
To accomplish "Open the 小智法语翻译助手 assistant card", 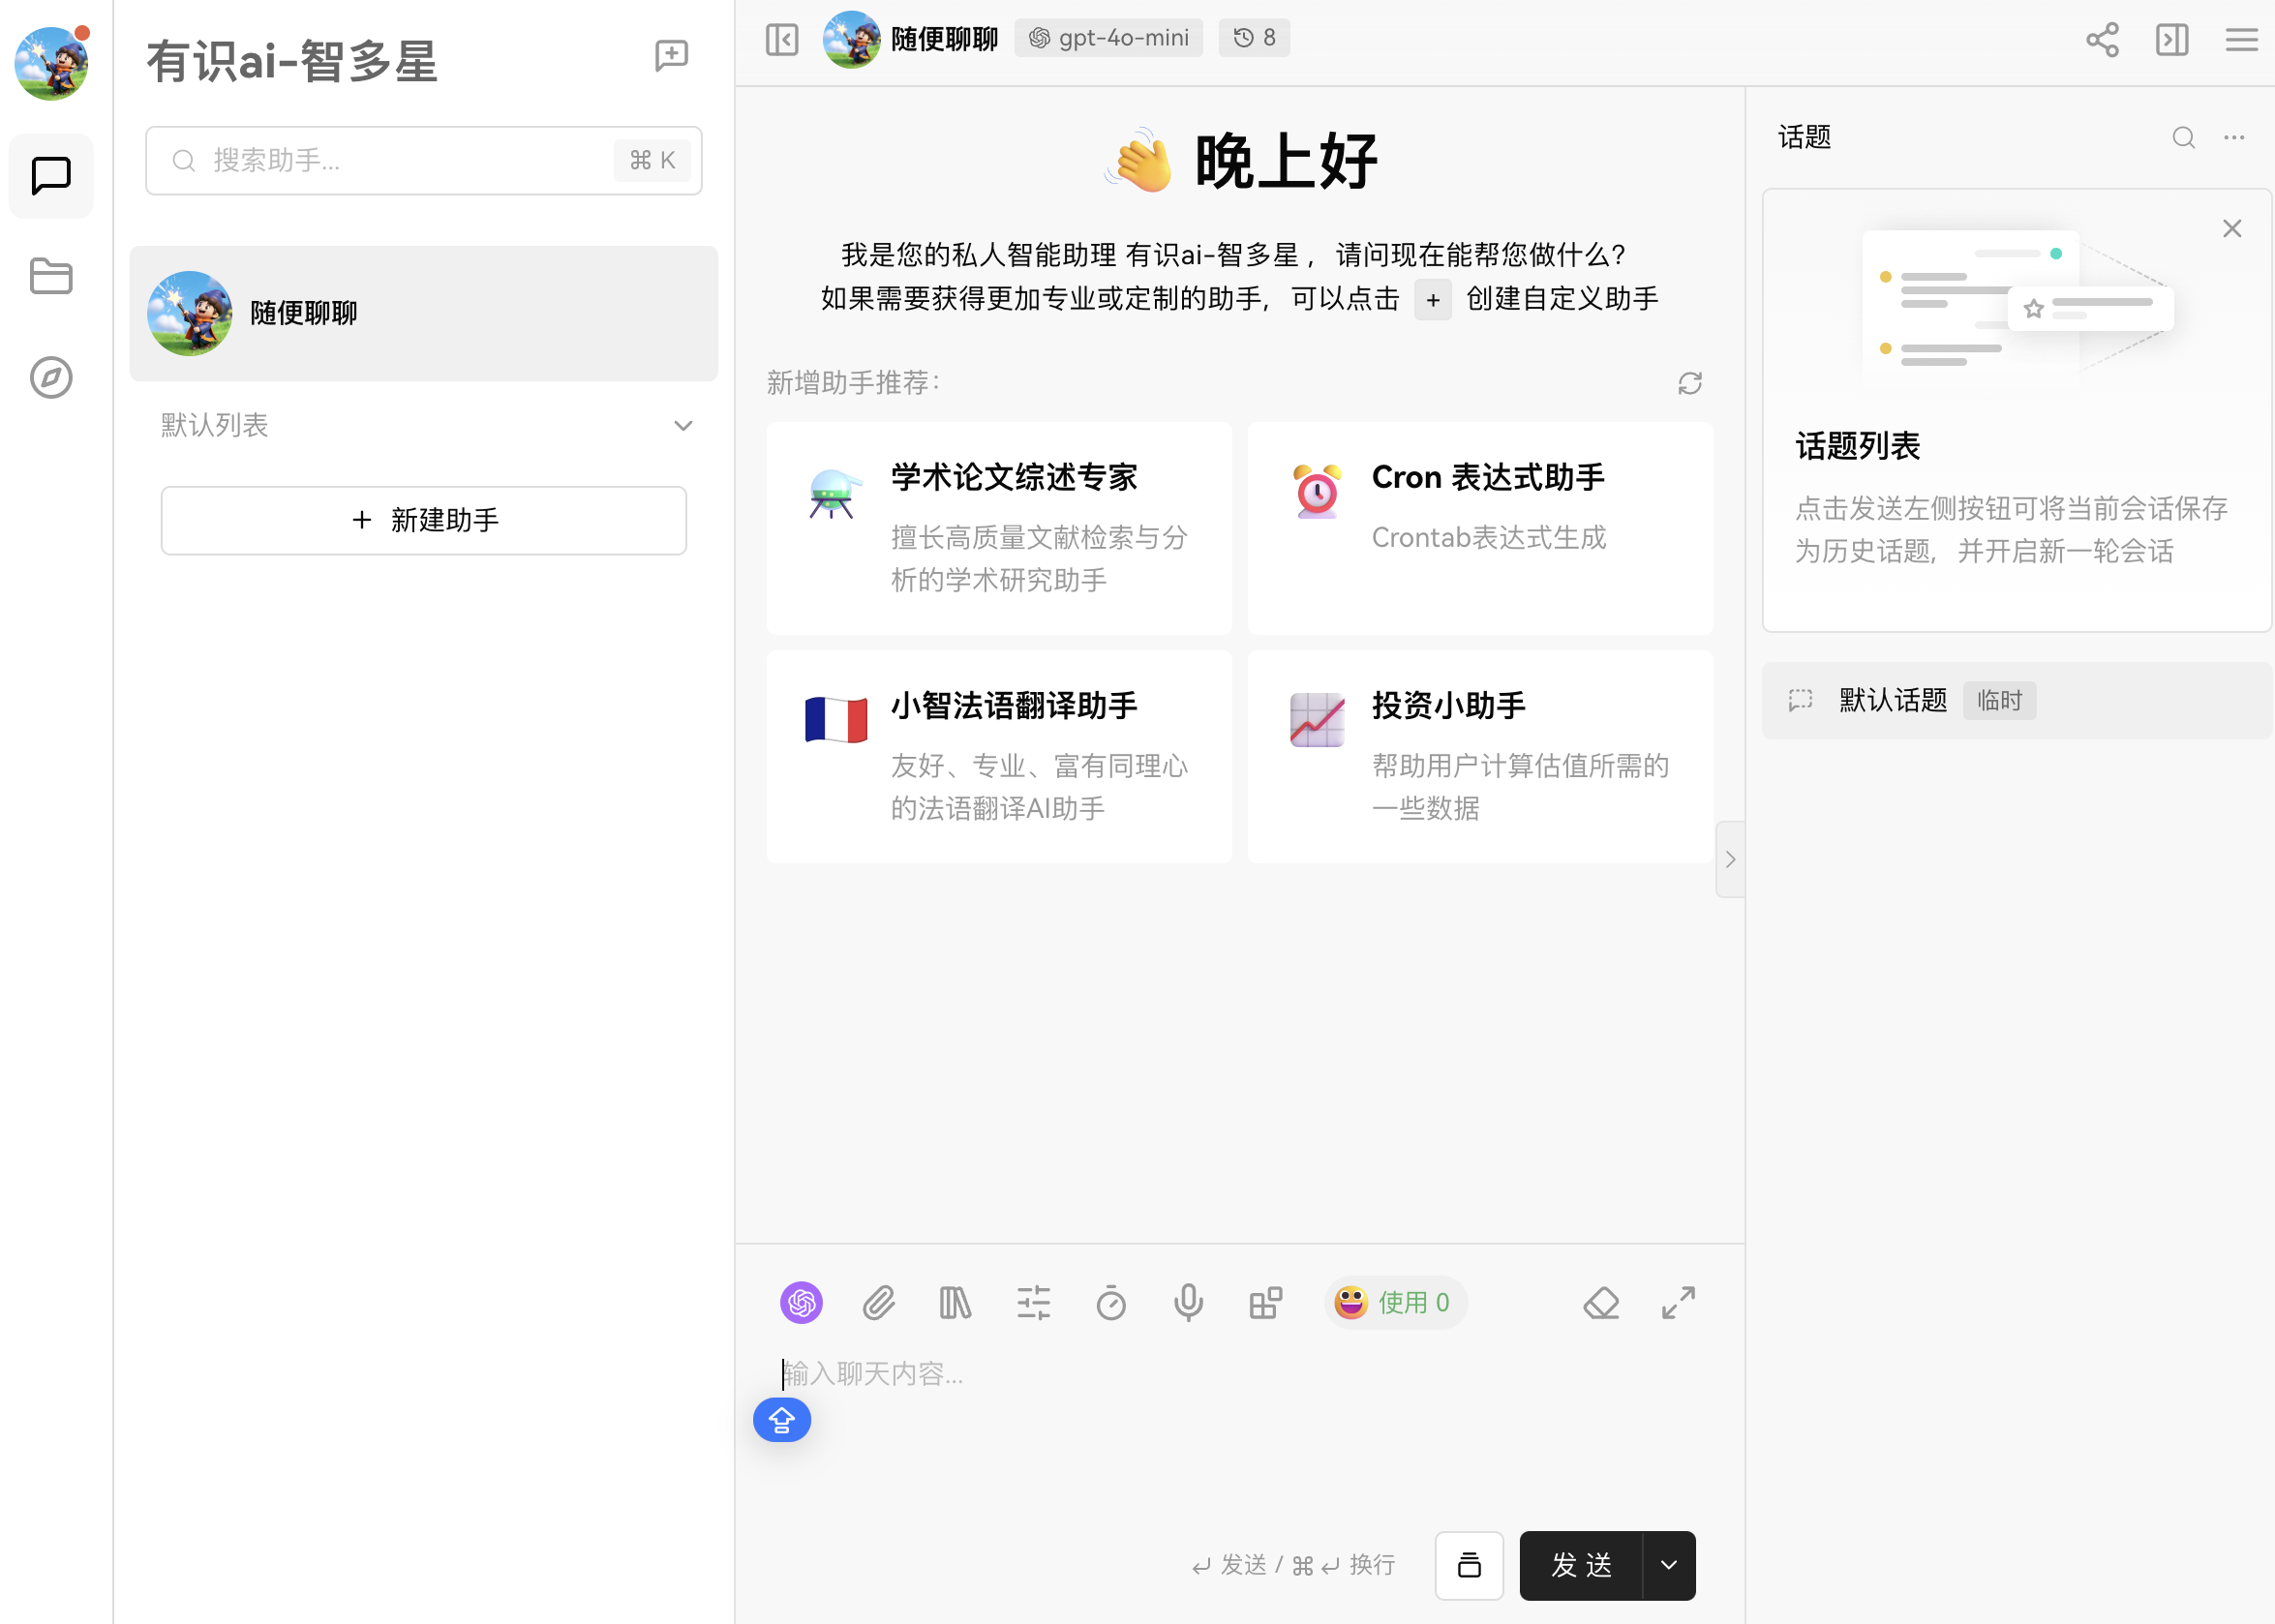I will tap(999, 757).
